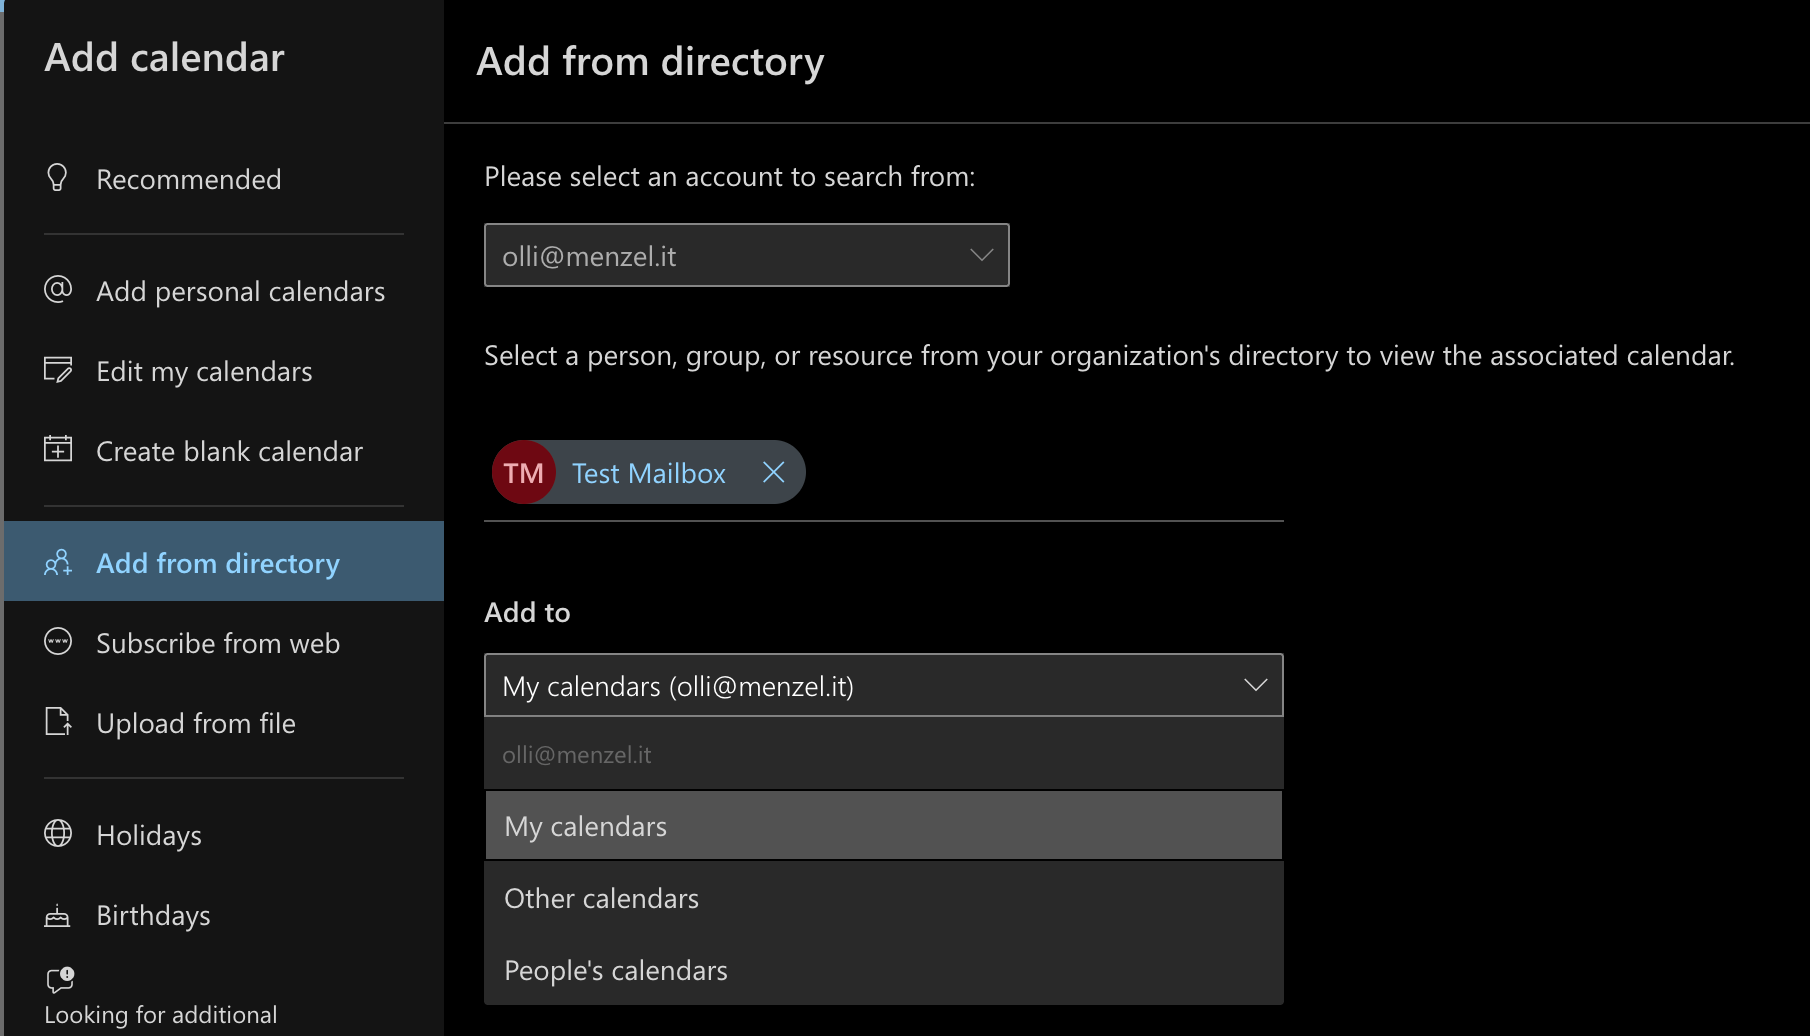Click the Edit my calendars pencil icon

coord(58,370)
